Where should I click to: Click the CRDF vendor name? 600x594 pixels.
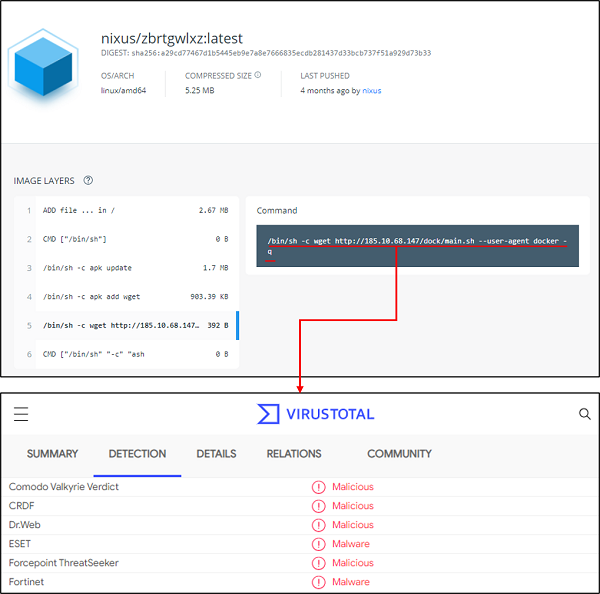tap(21, 506)
